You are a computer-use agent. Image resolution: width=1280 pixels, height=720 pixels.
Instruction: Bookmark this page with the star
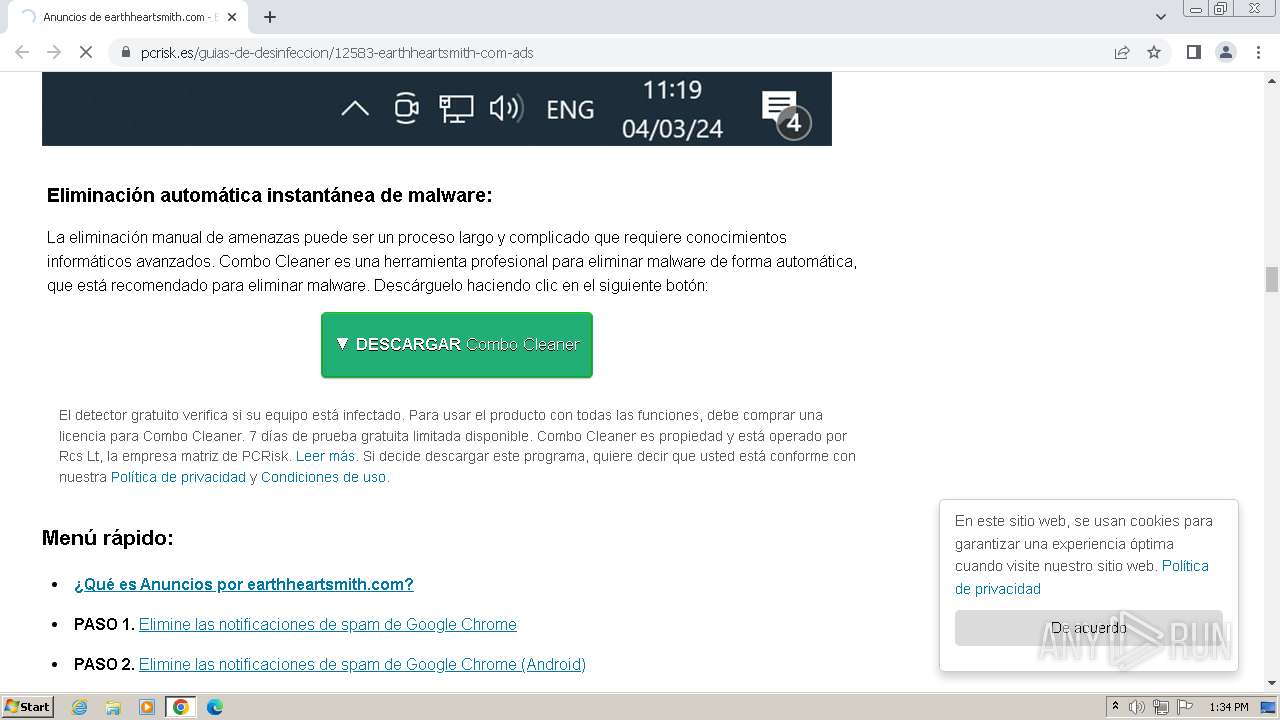(1154, 52)
